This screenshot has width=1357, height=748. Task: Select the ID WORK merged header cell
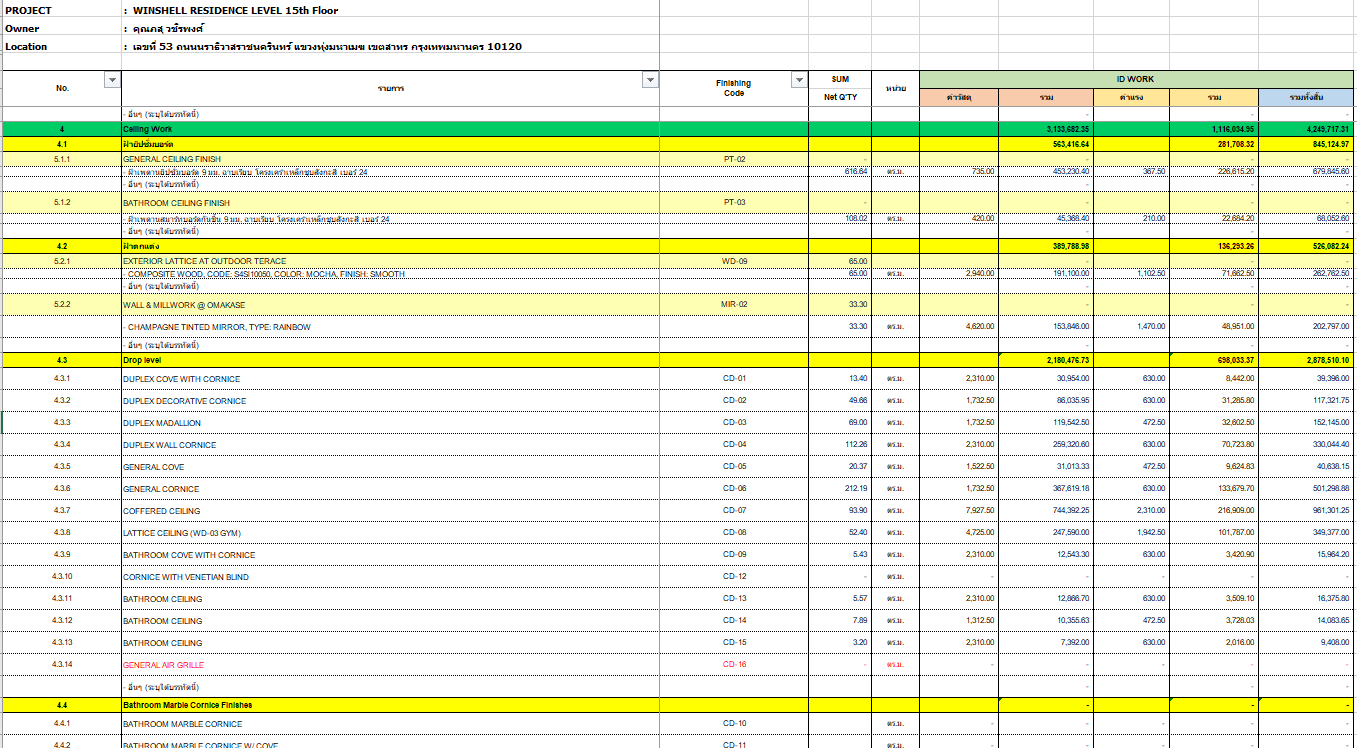coord(1136,79)
